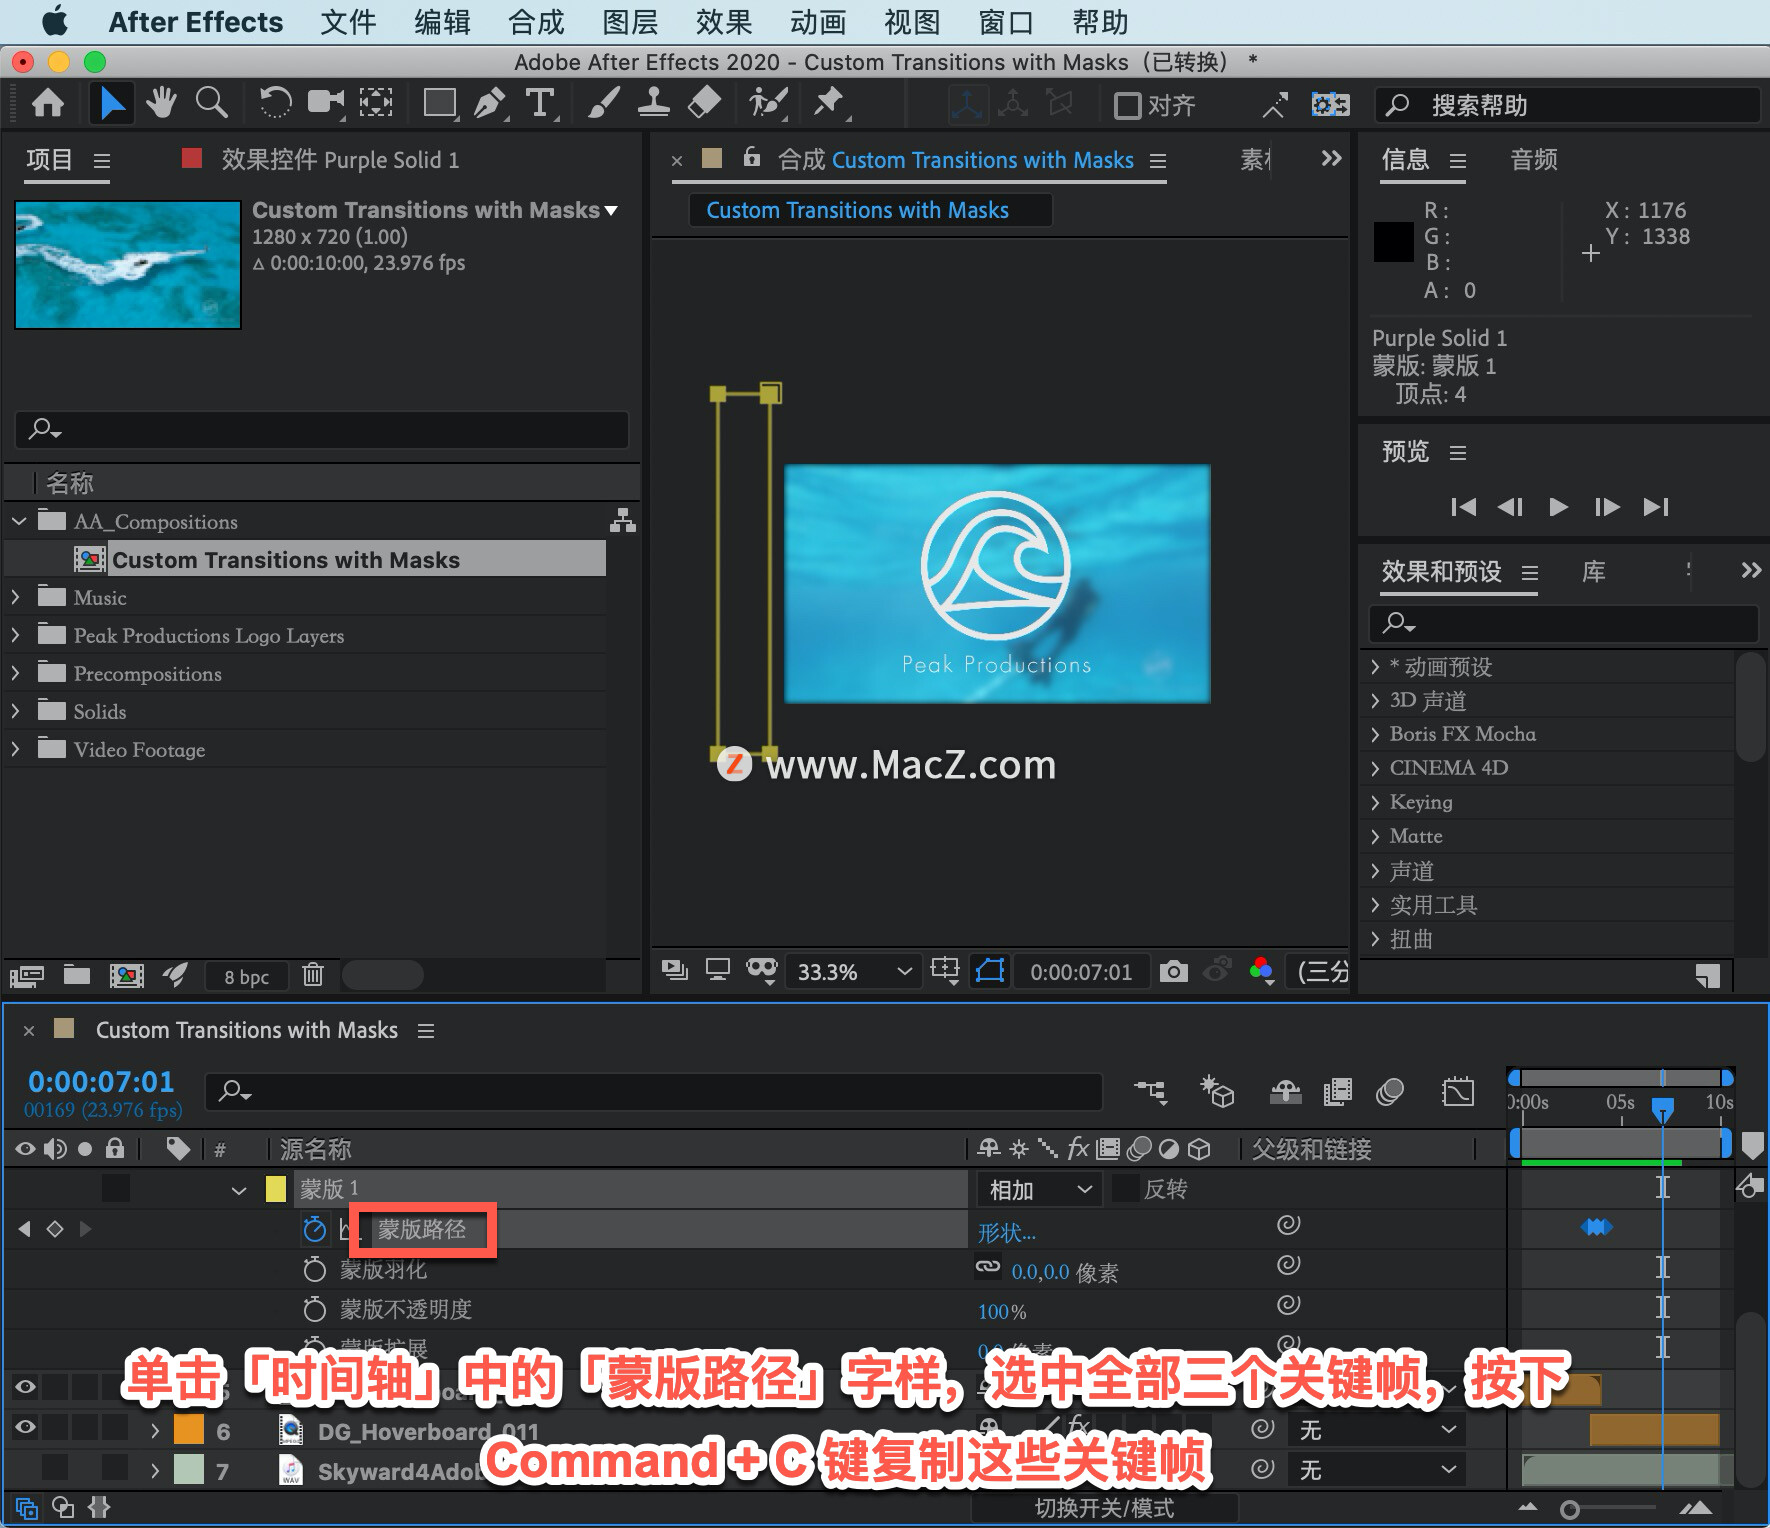The image size is (1770, 1528).
Task: Select the Brush tool
Action: 603,103
